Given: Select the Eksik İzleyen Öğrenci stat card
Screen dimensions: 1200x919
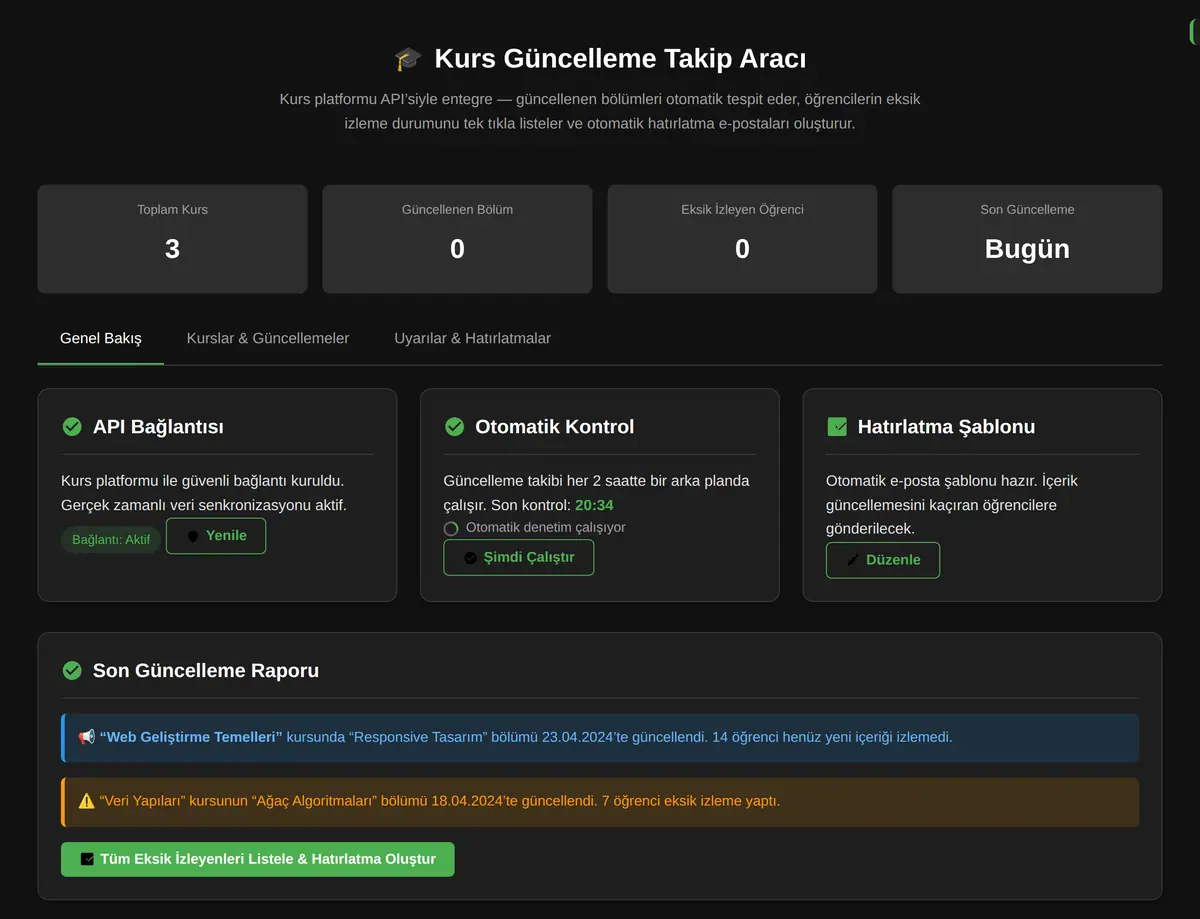Looking at the screenshot, I should [x=742, y=239].
